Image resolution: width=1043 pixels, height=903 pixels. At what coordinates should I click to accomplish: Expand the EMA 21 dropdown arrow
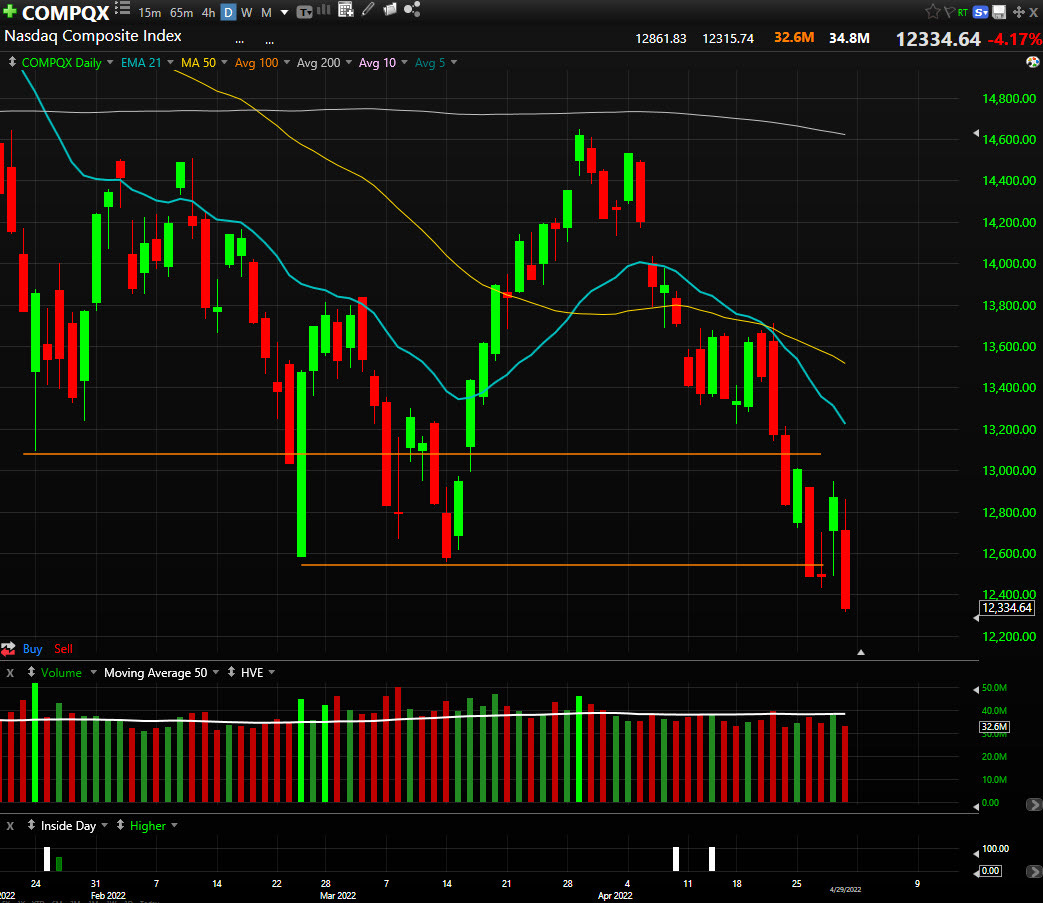tap(170, 63)
